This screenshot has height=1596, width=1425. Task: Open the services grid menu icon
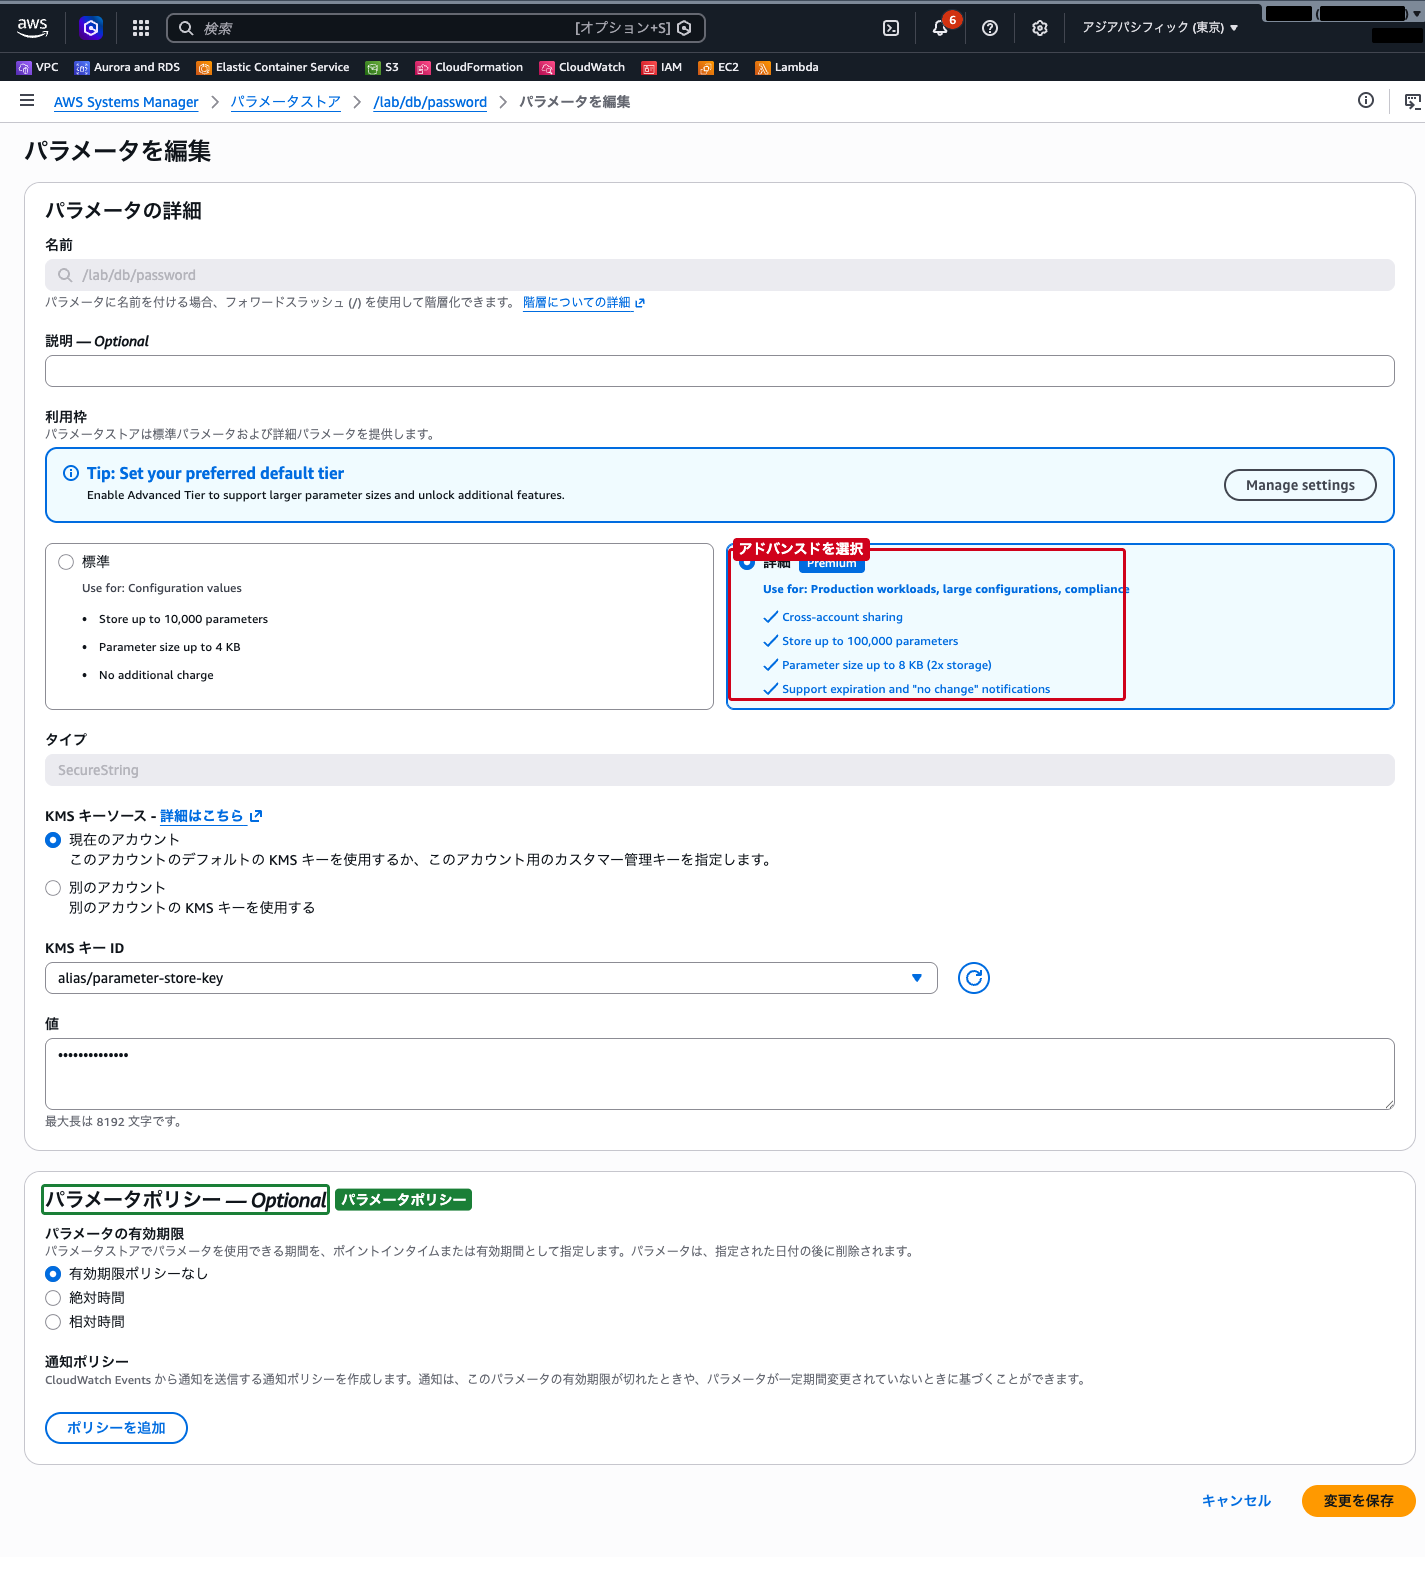tap(141, 28)
